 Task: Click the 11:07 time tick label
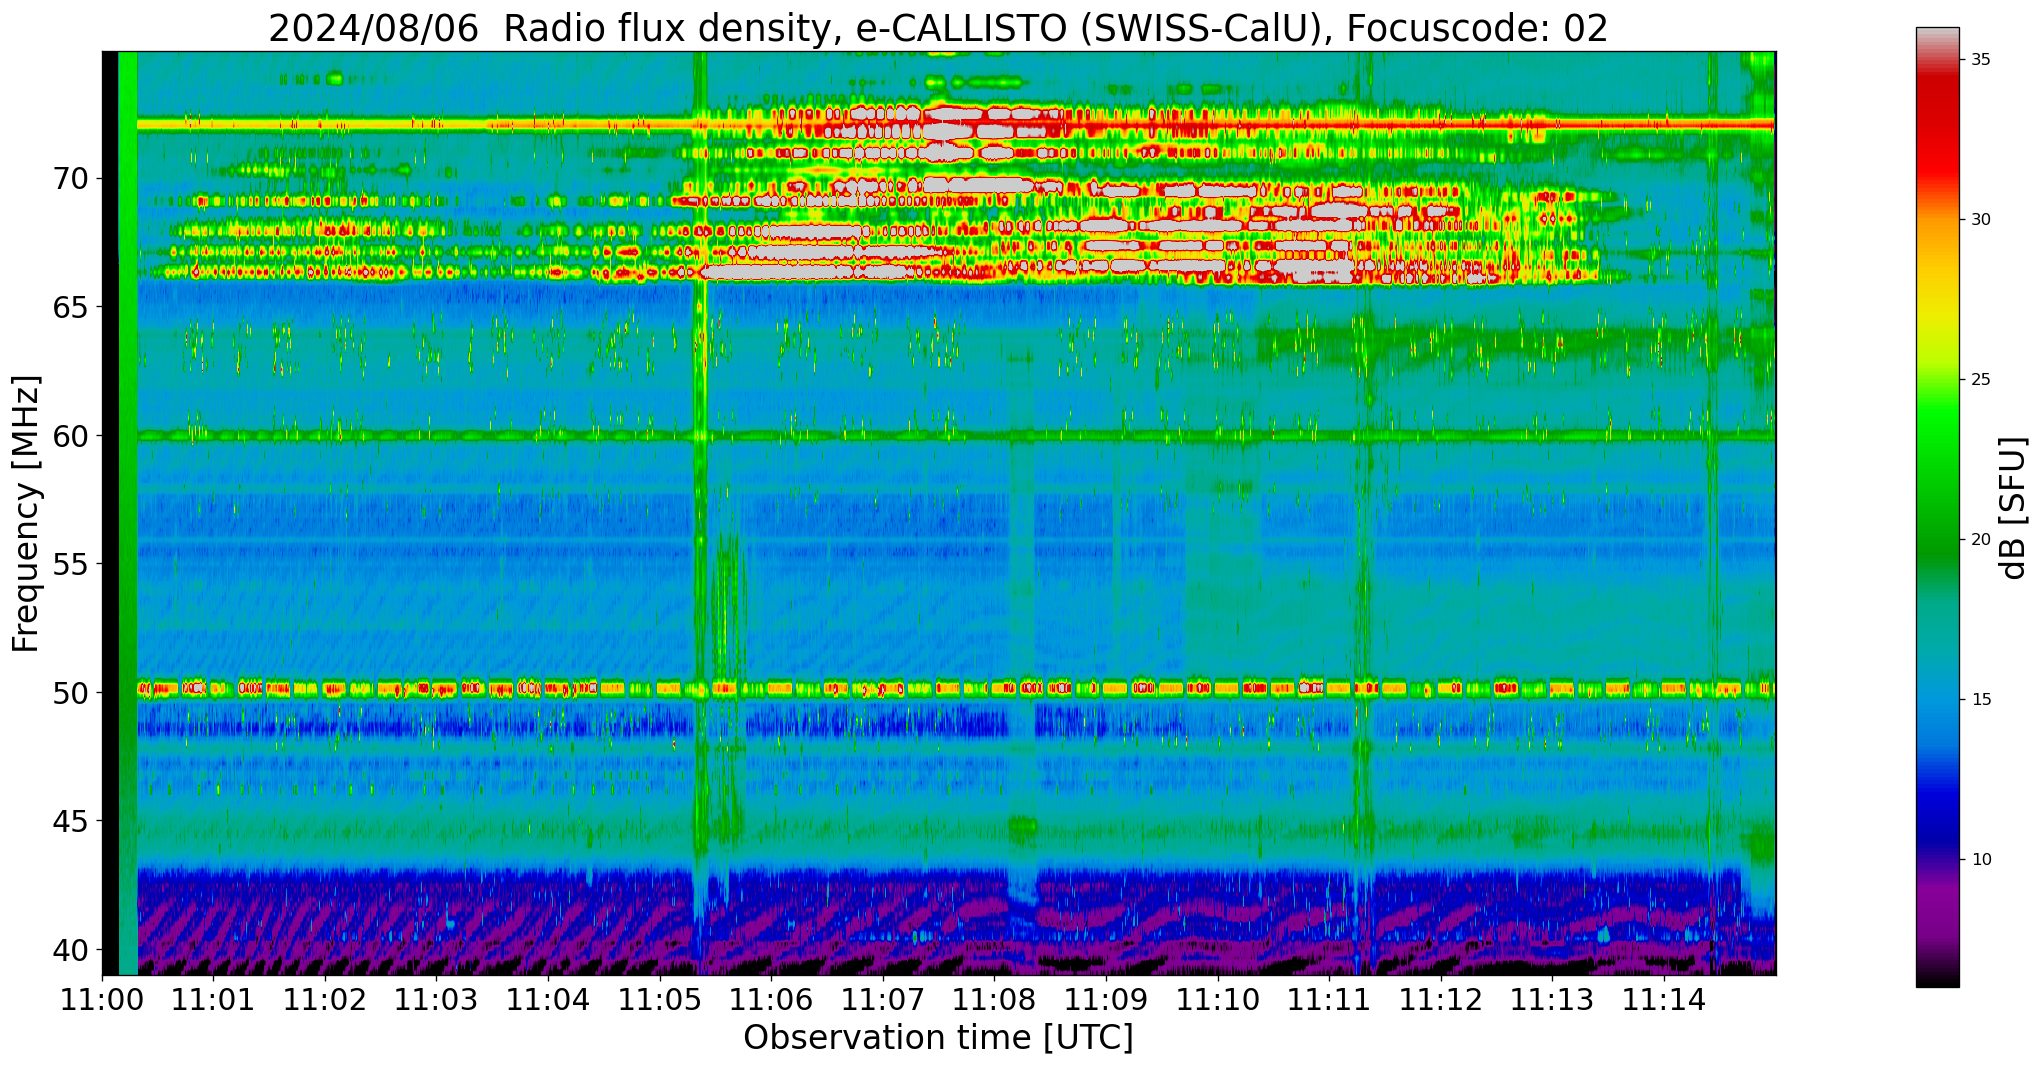click(x=882, y=1000)
